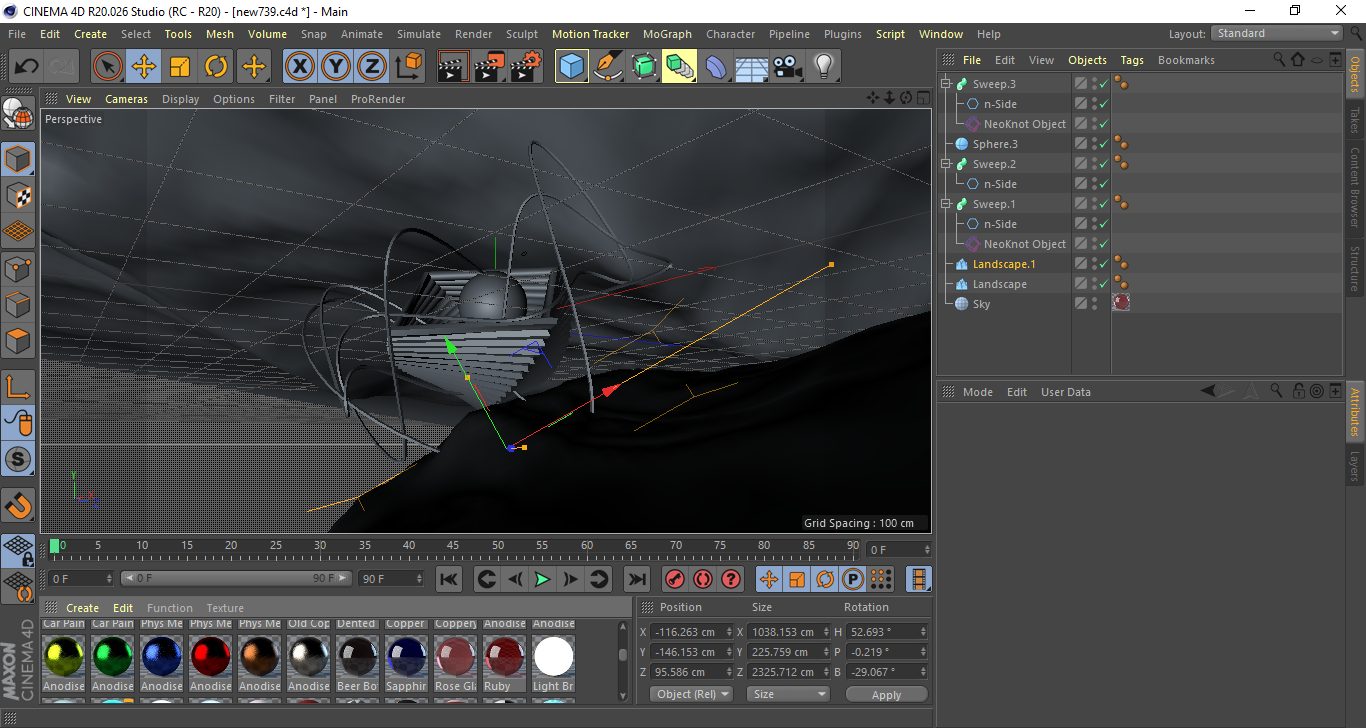Step the H rotation value spinner
The width and height of the screenshot is (1366, 728).
click(922, 632)
